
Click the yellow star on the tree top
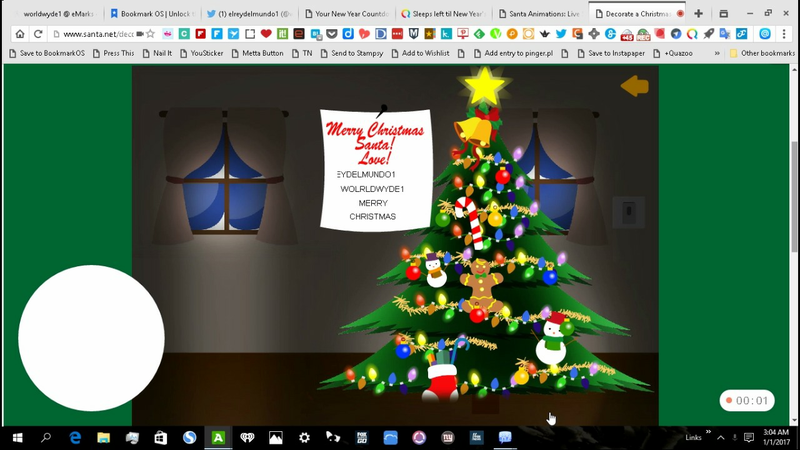coord(485,86)
